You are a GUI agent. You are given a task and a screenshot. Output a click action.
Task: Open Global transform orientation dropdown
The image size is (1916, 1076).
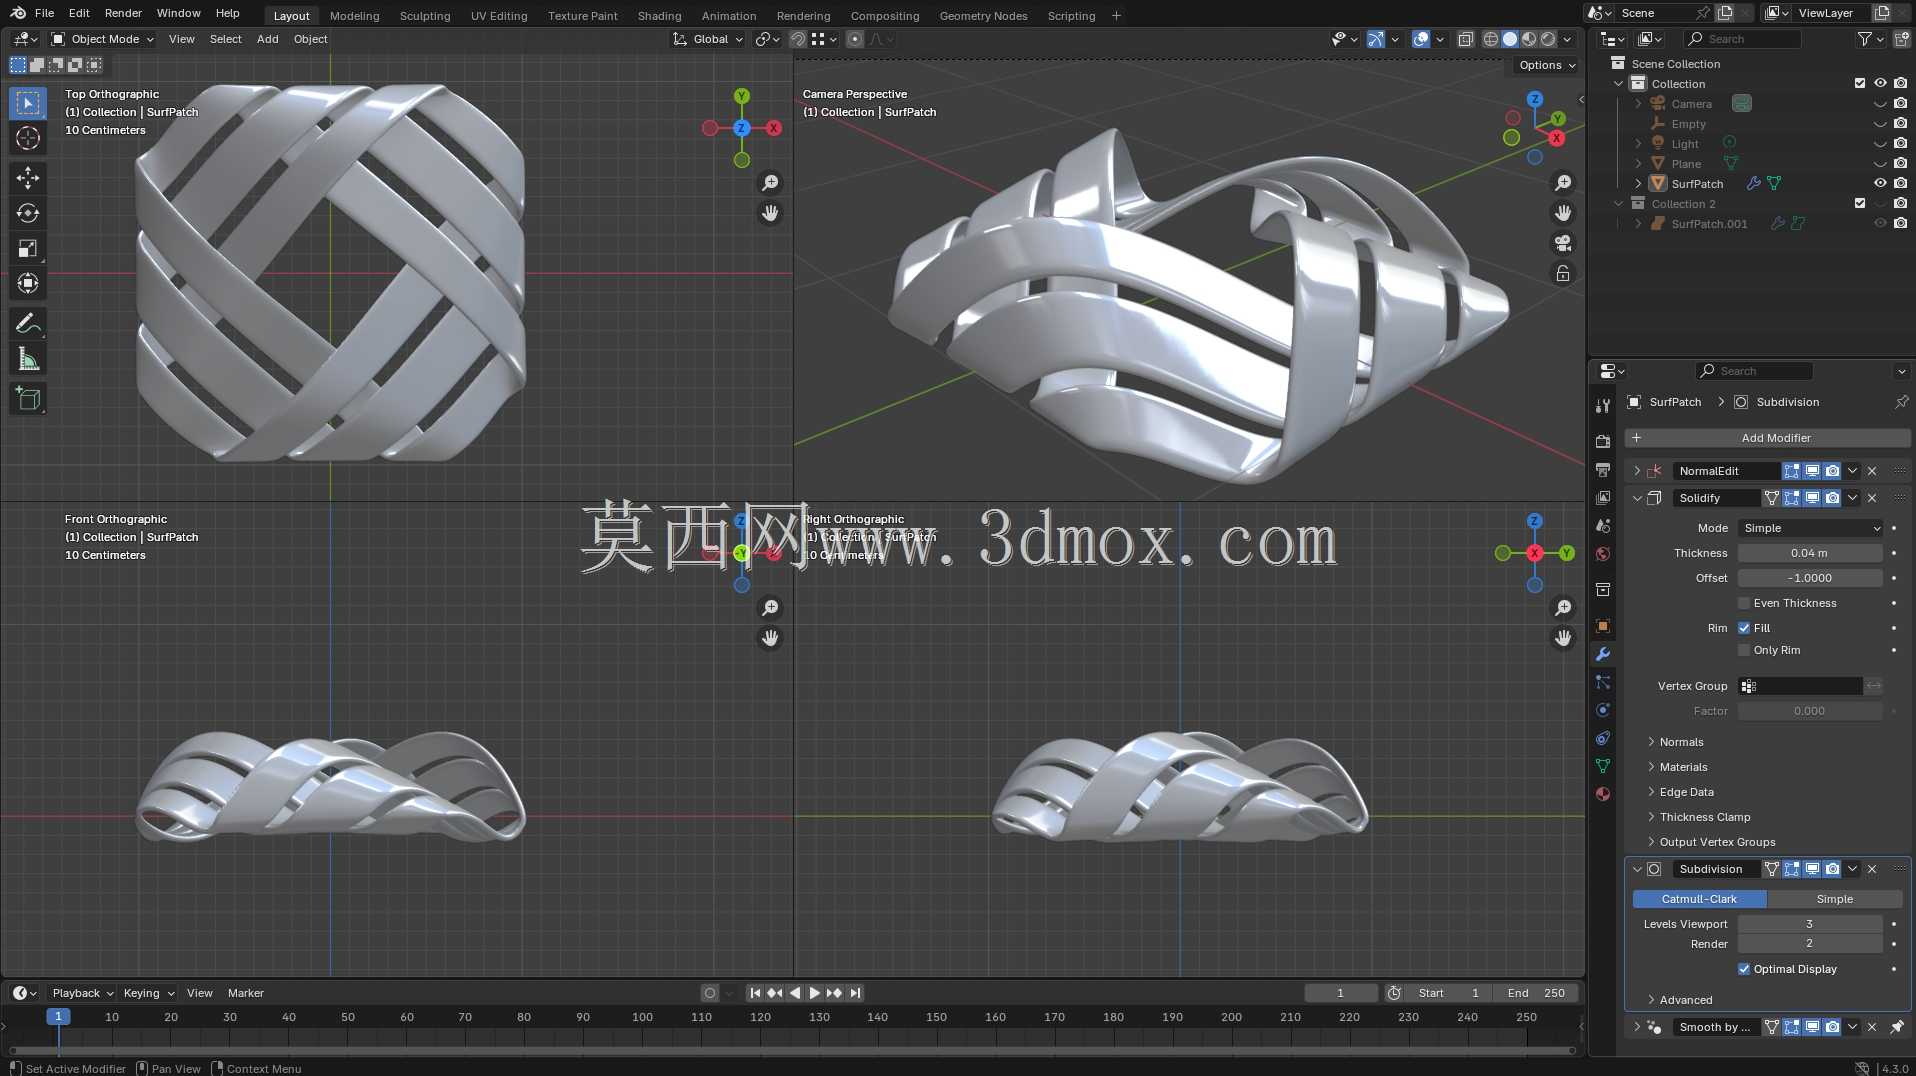tap(708, 39)
